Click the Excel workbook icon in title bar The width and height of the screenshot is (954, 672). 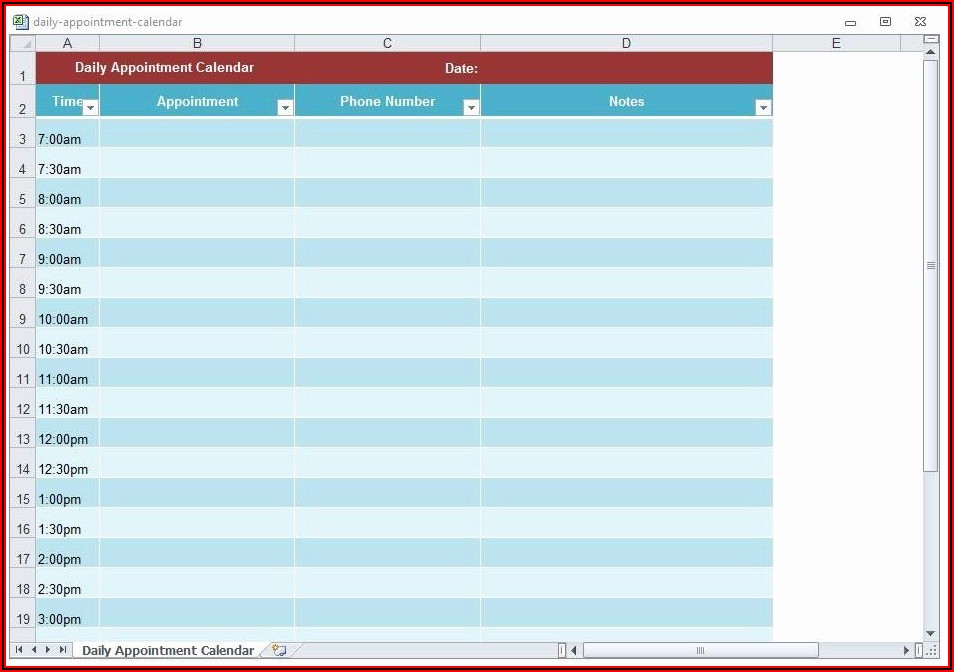(20, 21)
